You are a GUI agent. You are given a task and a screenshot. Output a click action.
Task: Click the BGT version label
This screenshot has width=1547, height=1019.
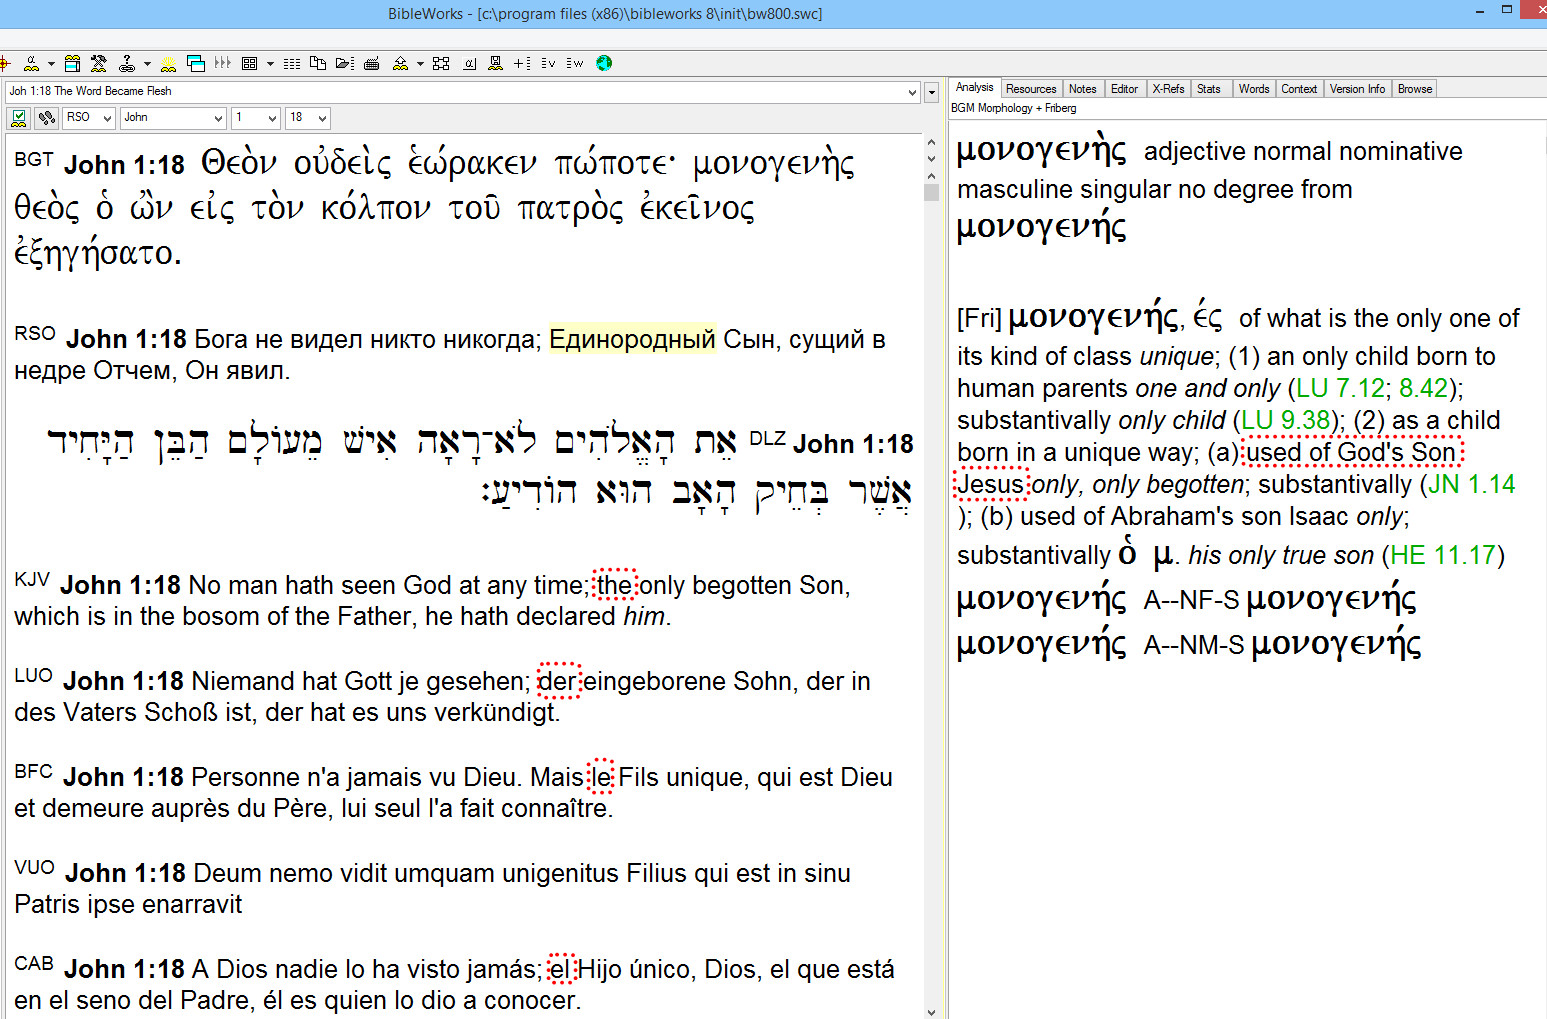coord(34,159)
